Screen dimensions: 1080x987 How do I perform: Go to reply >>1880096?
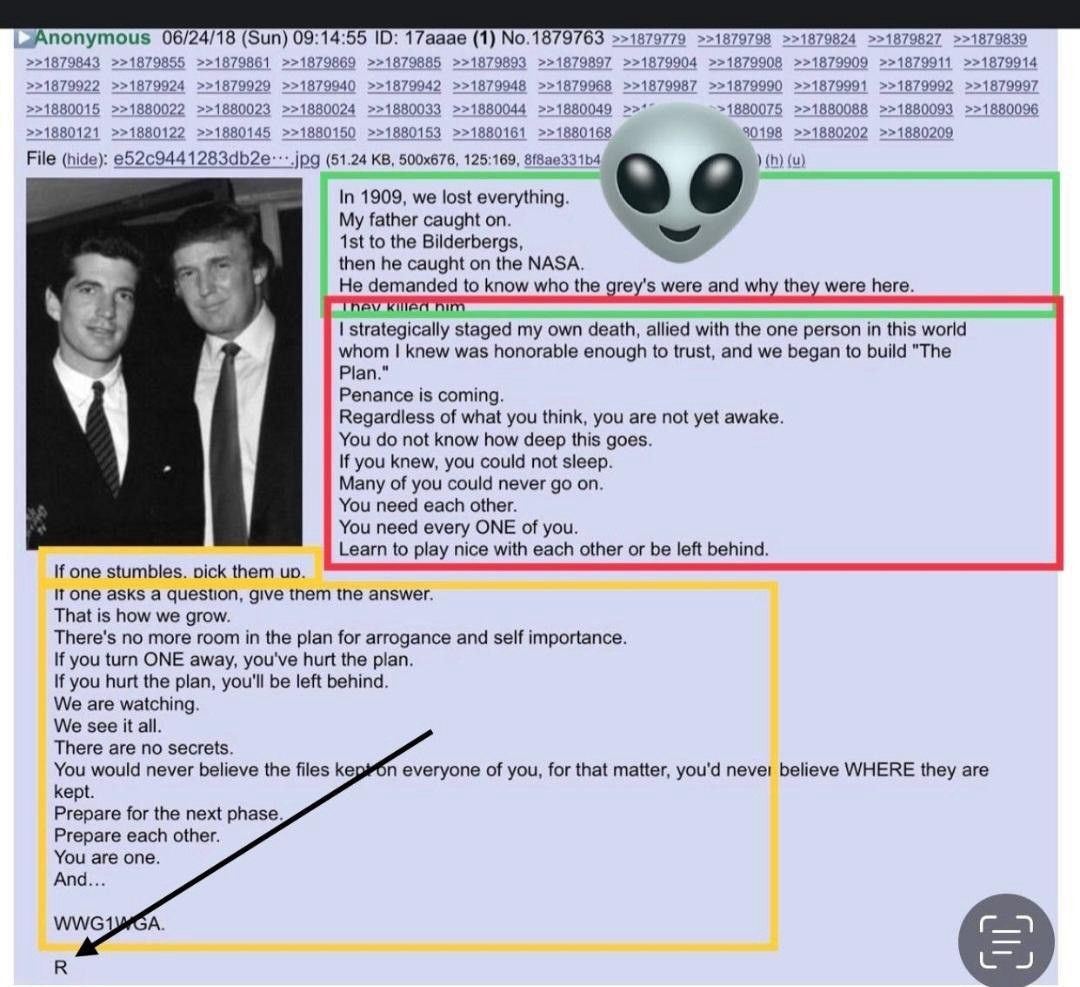pos(1001,110)
